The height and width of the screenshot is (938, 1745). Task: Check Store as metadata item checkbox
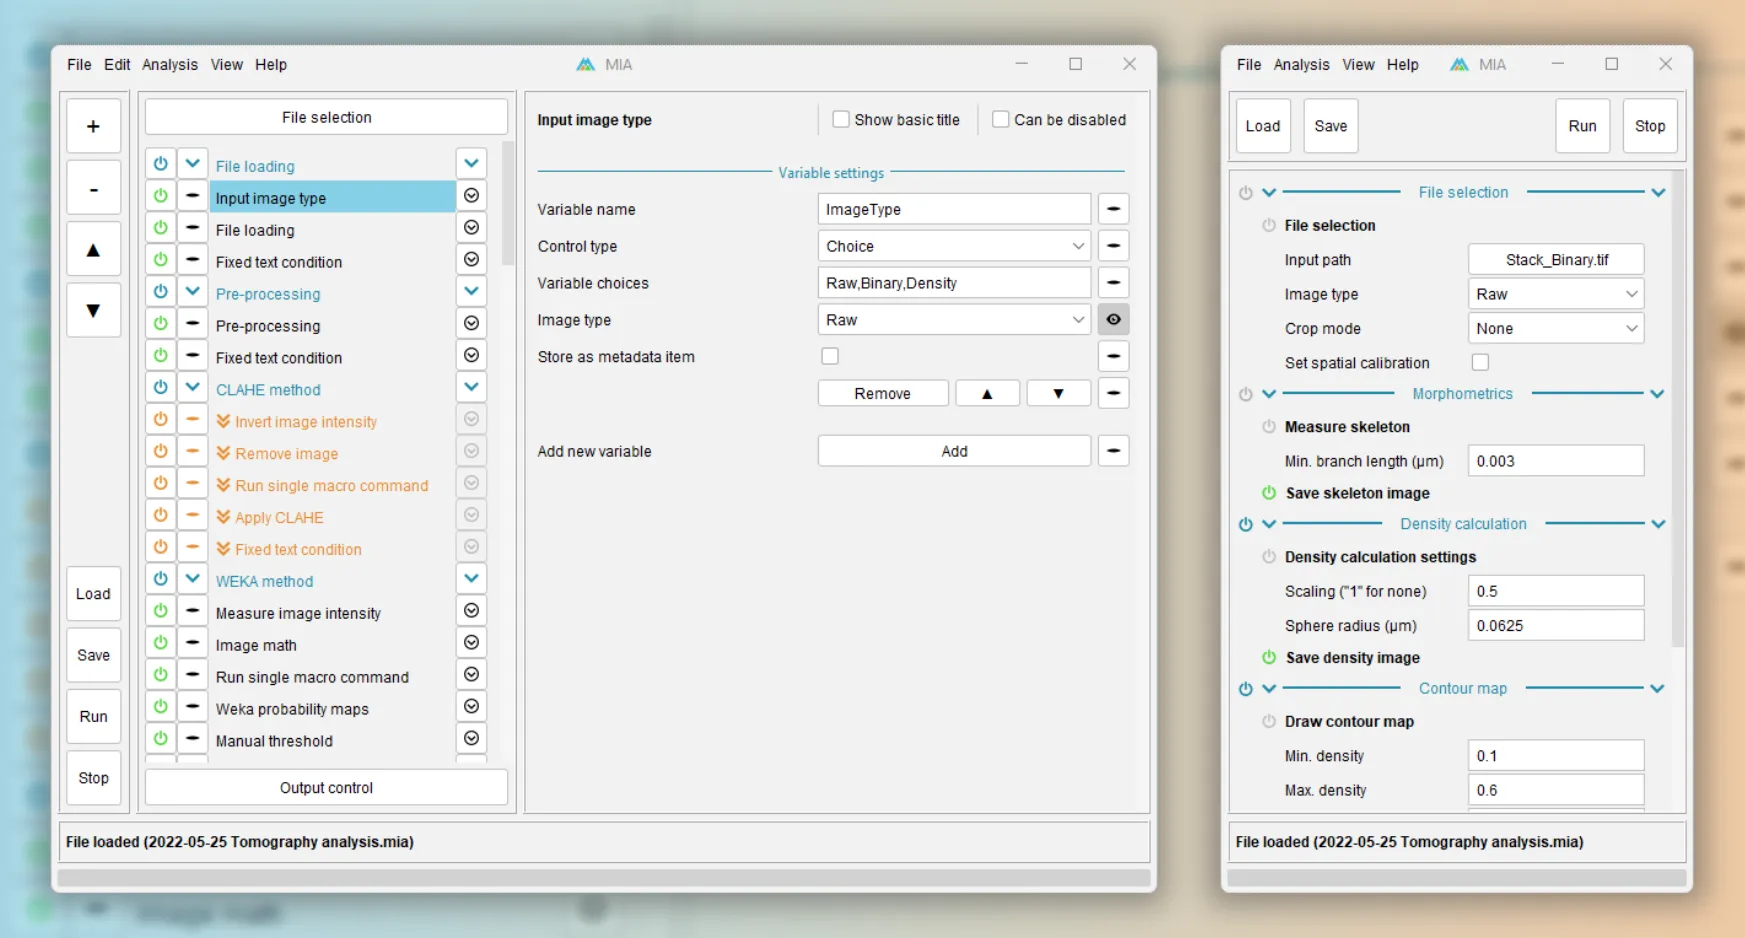pos(830,356)
